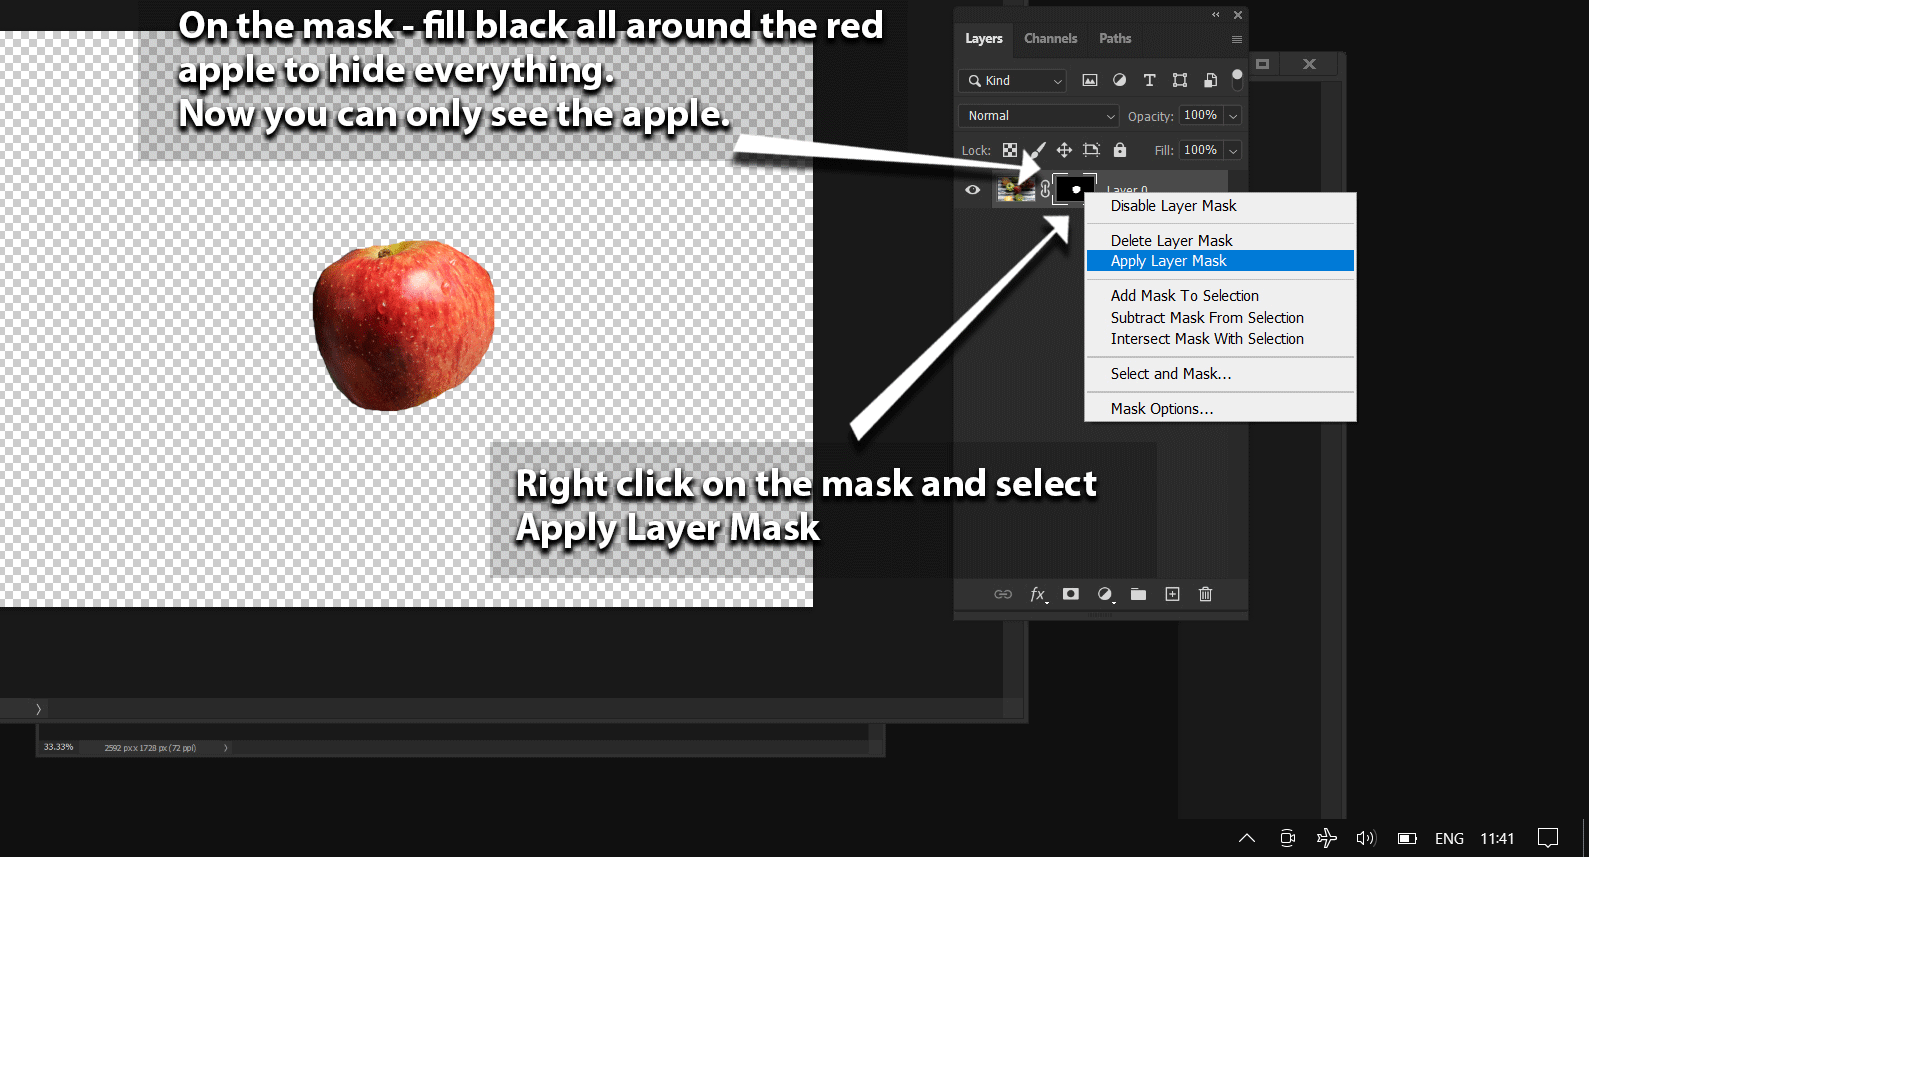Screen dimensions: 1920x1080
Task: Click the Fill percentage field
Action: [x=1200, y=150]
